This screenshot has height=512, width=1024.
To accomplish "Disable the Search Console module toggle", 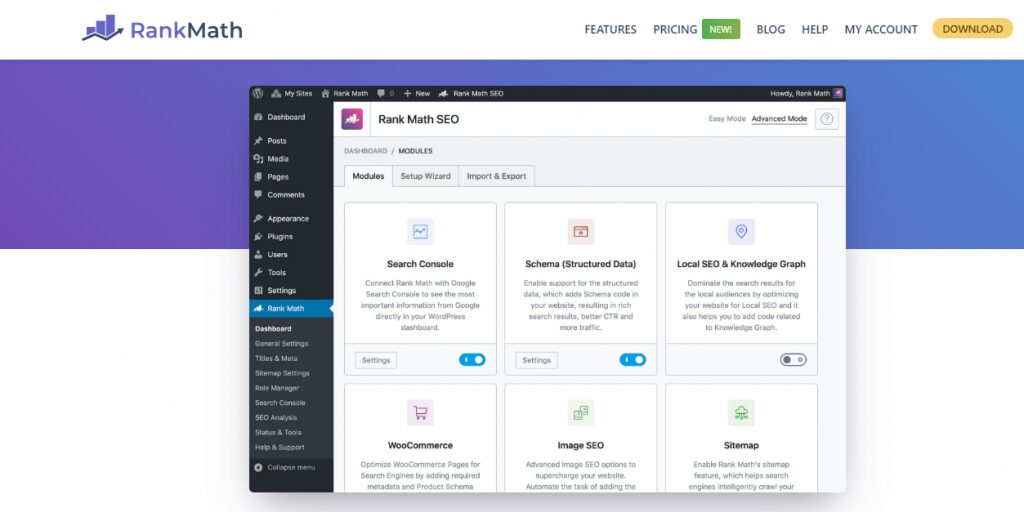I will pyautogui.click(x=472, y=360).
